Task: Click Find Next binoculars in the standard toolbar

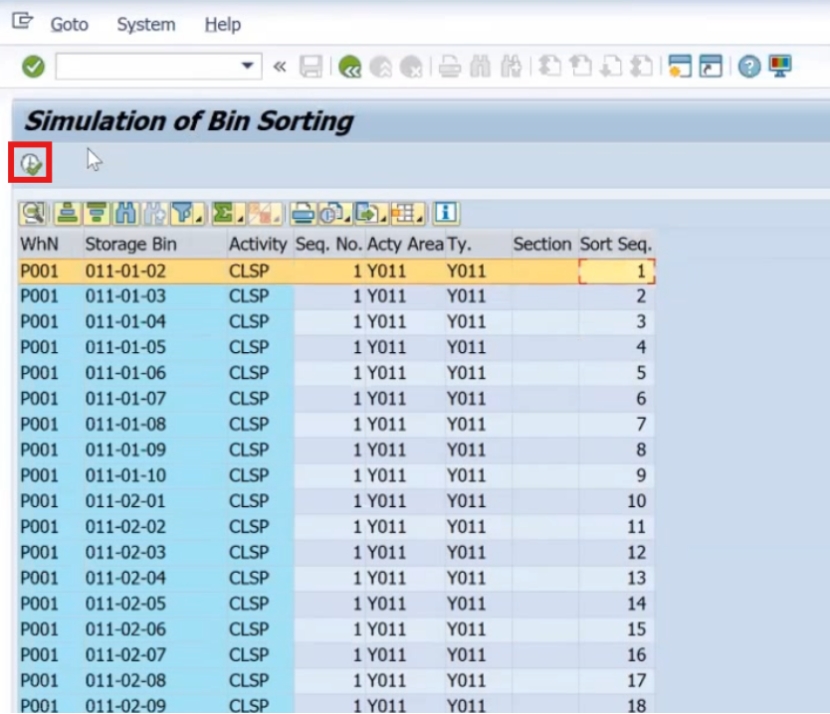Action: 511,67
